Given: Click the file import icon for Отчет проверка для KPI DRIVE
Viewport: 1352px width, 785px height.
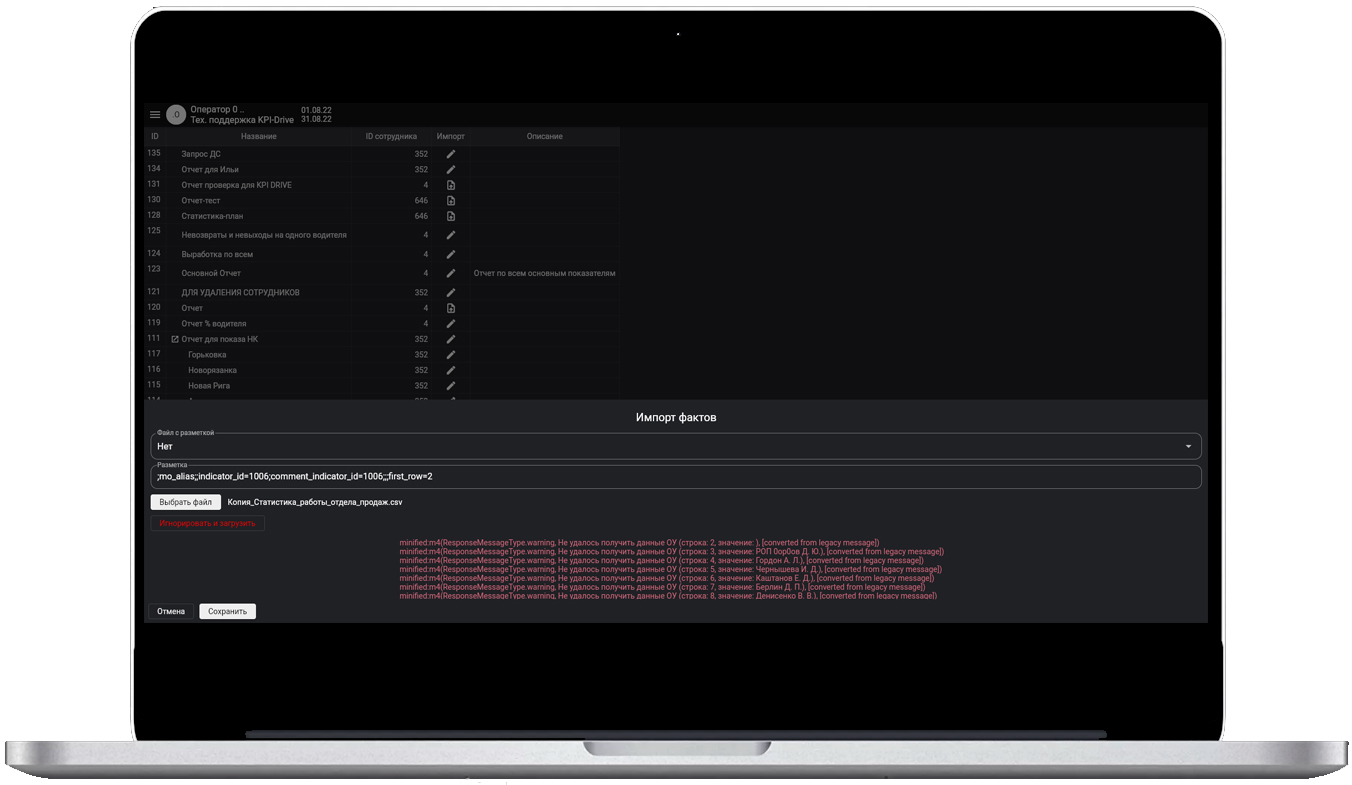Looking at the screenshot, I should pyautogui.click(x=451, y=185).
